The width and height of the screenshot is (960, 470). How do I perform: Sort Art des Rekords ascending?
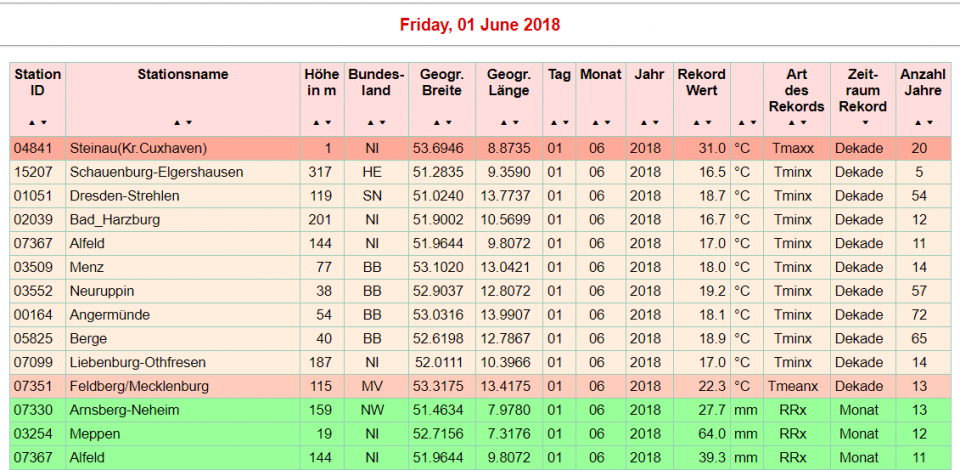(x=791, y=123)
